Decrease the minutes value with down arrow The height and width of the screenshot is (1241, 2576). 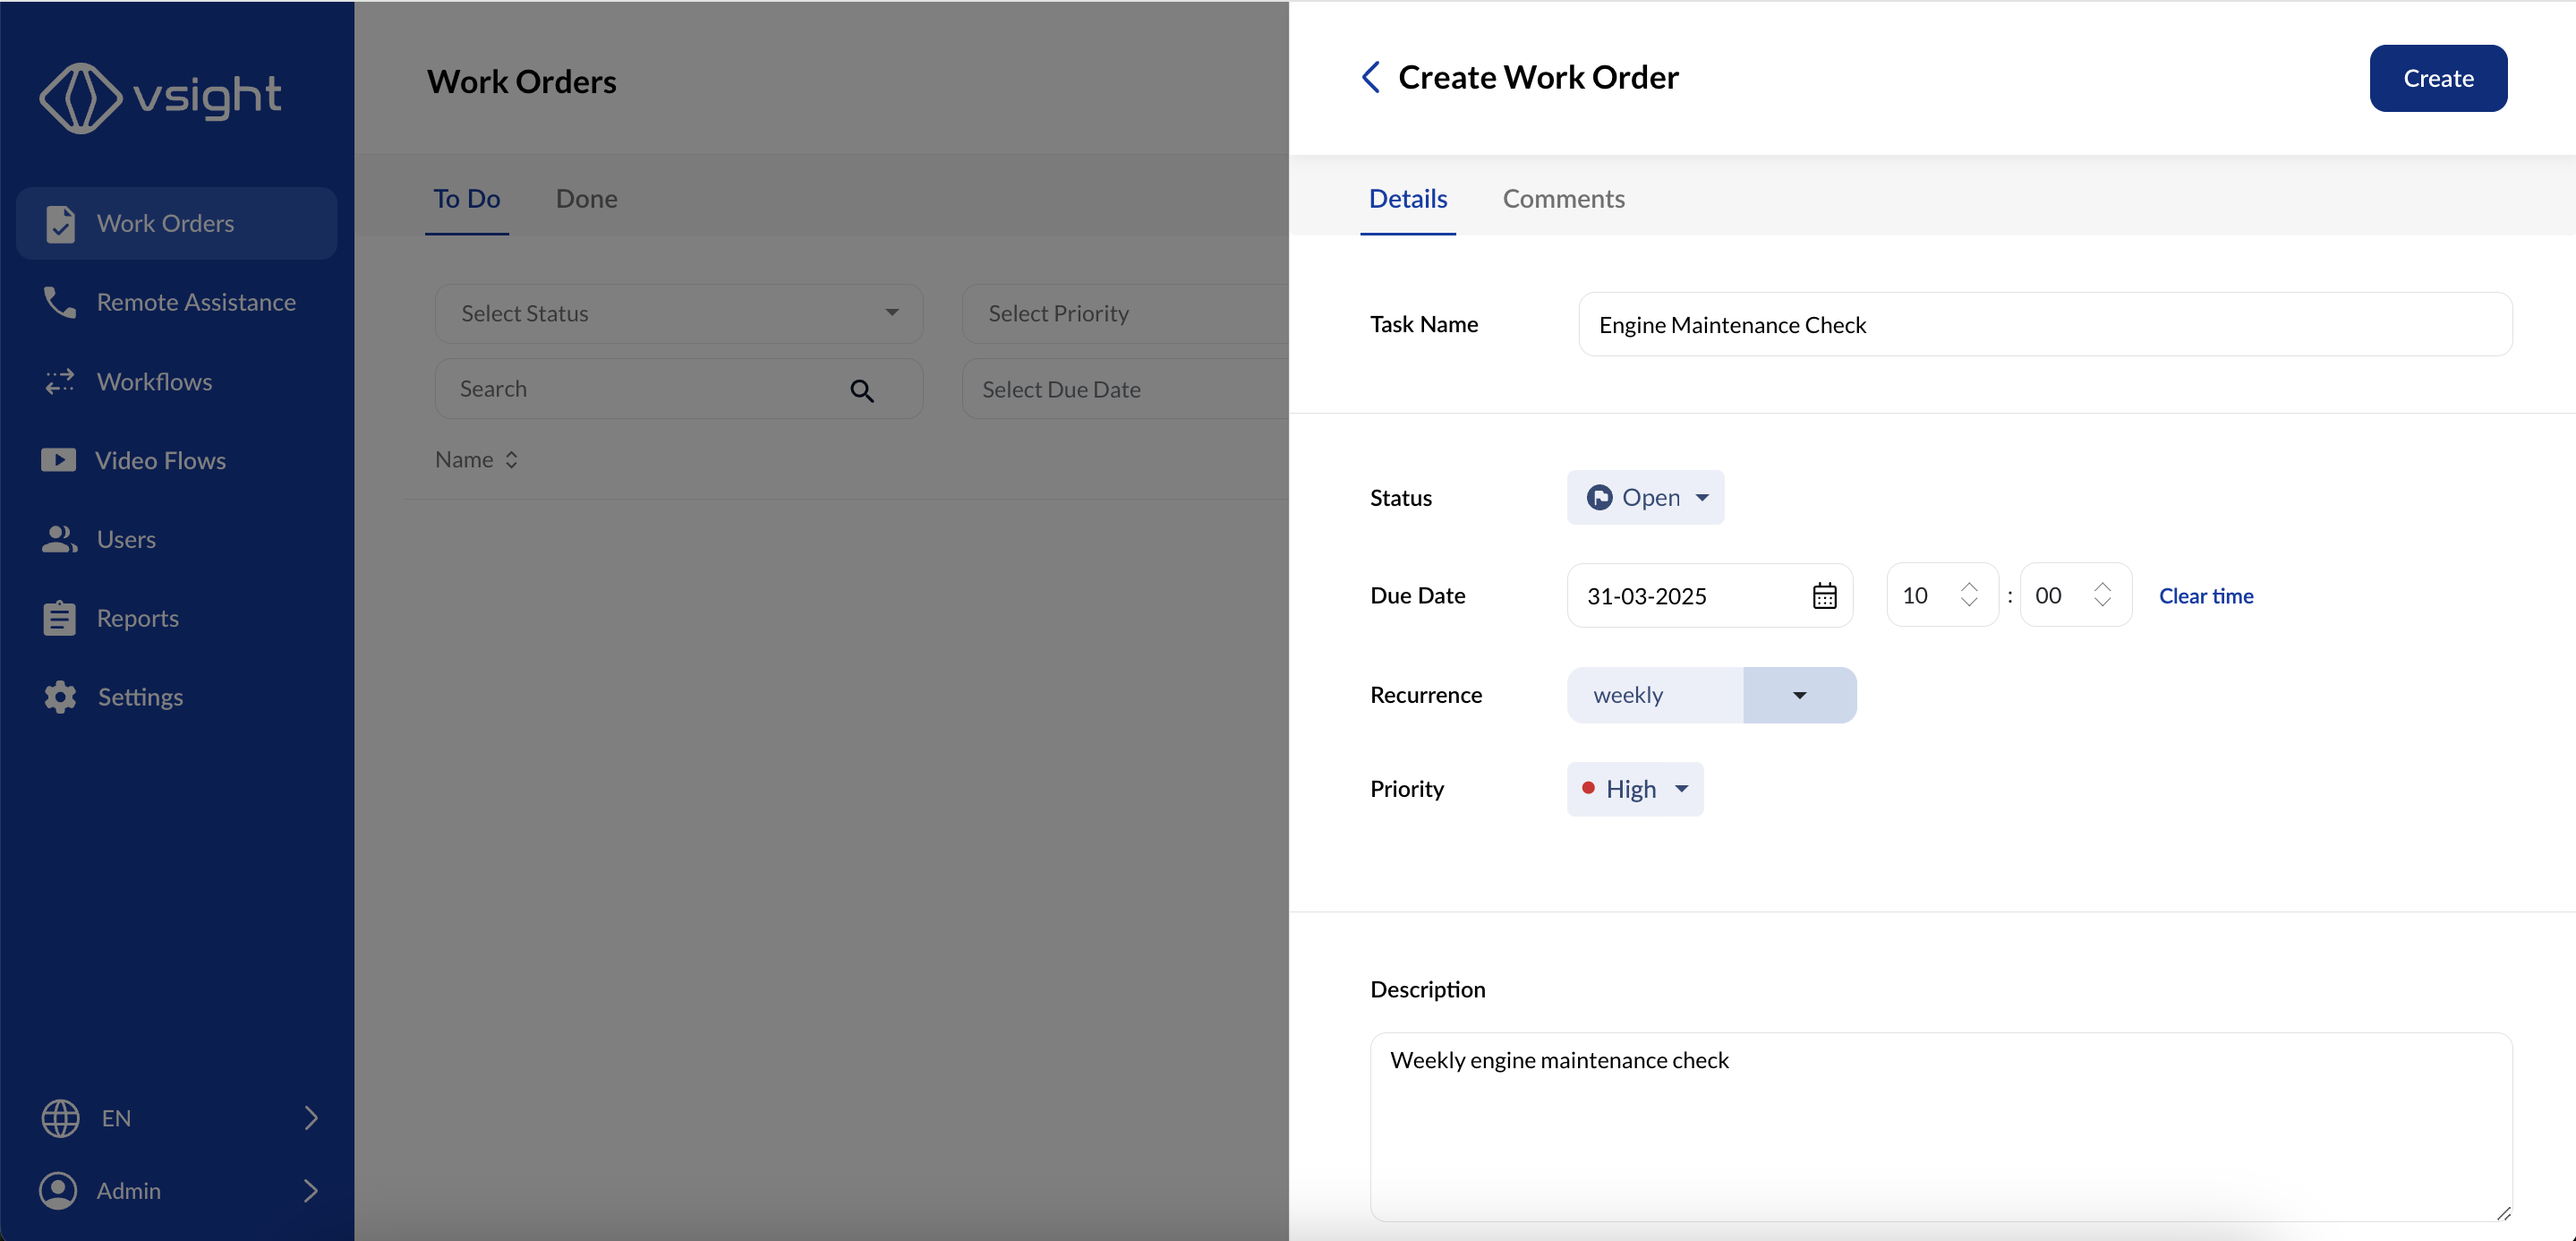(2102, 603)
